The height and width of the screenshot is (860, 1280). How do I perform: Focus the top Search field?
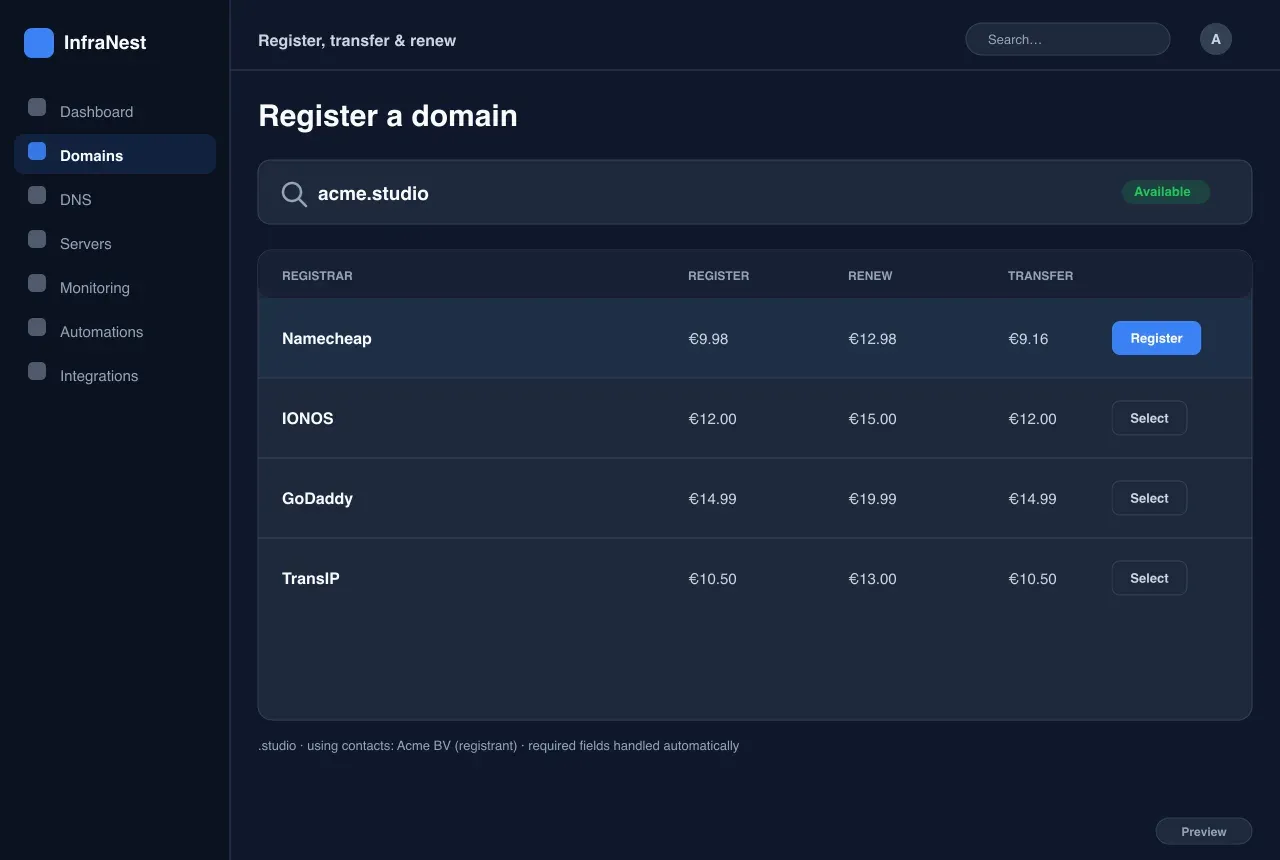click(x=1067, y=39)
